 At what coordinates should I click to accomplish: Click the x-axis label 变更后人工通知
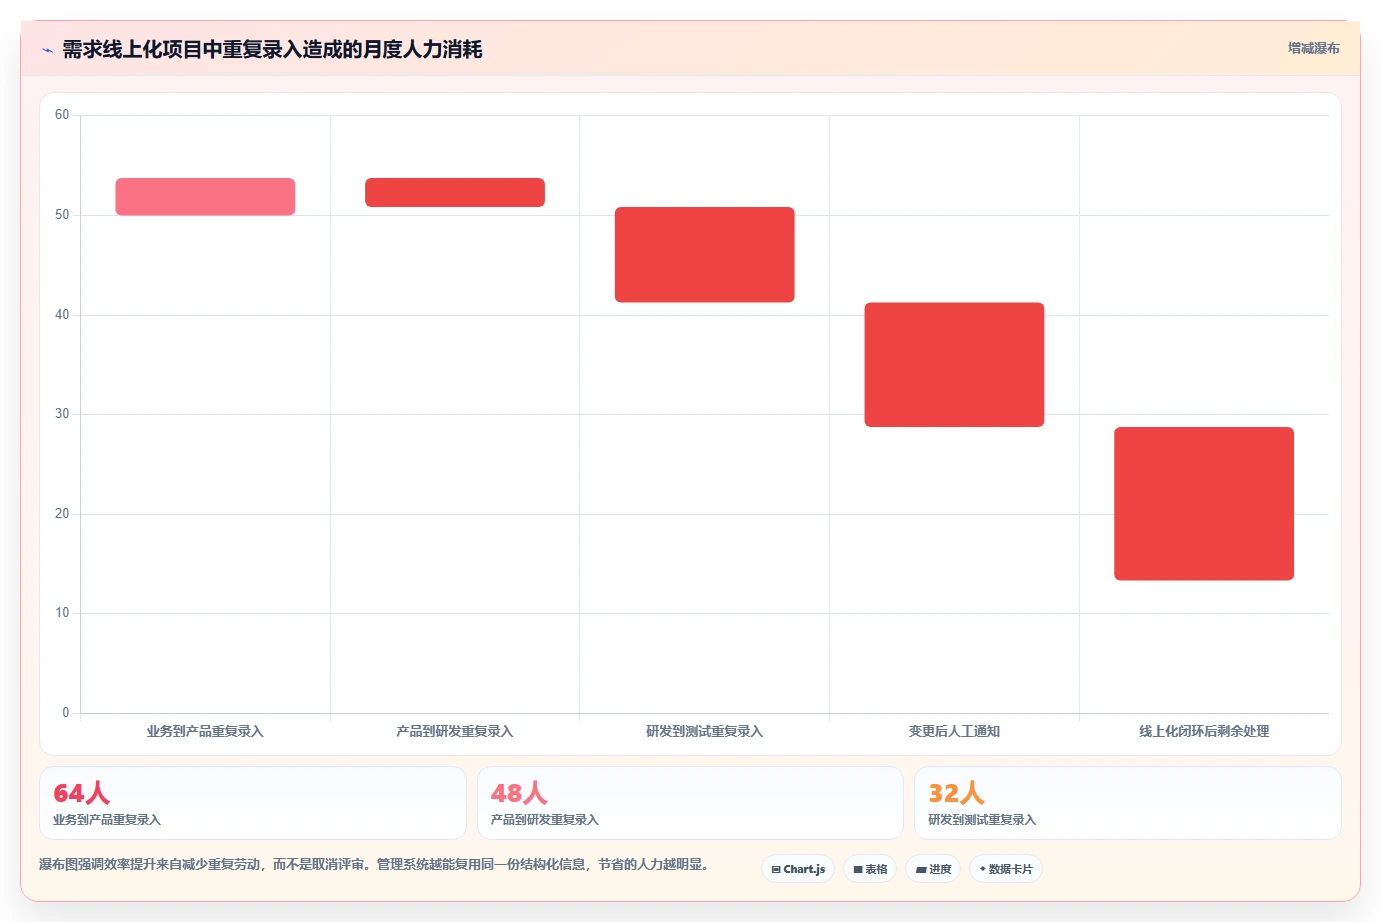pyautogui.click(x=954, y=731)
